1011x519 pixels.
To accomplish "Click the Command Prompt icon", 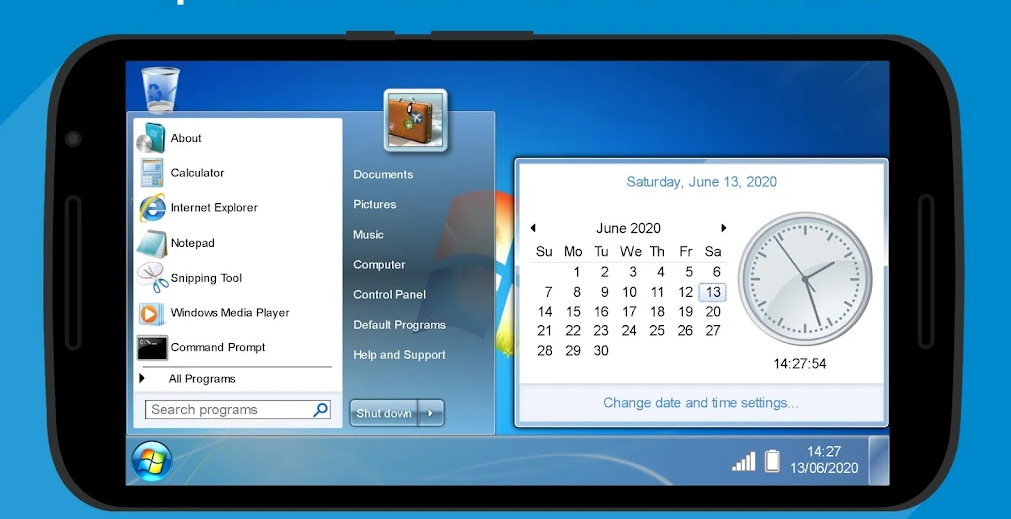I will pos(152,348).
